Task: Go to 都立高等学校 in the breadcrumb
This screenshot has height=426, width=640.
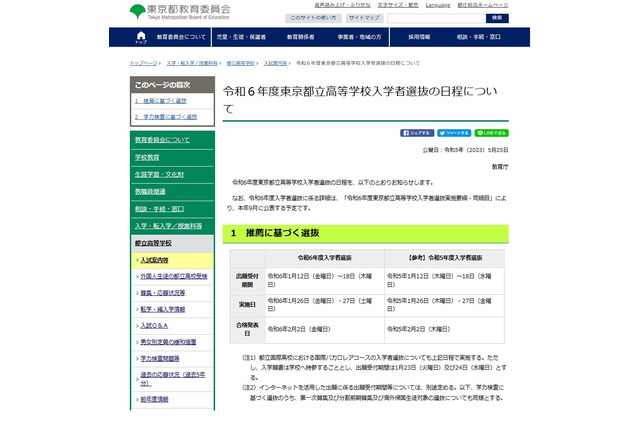Action: coord(240,63)
